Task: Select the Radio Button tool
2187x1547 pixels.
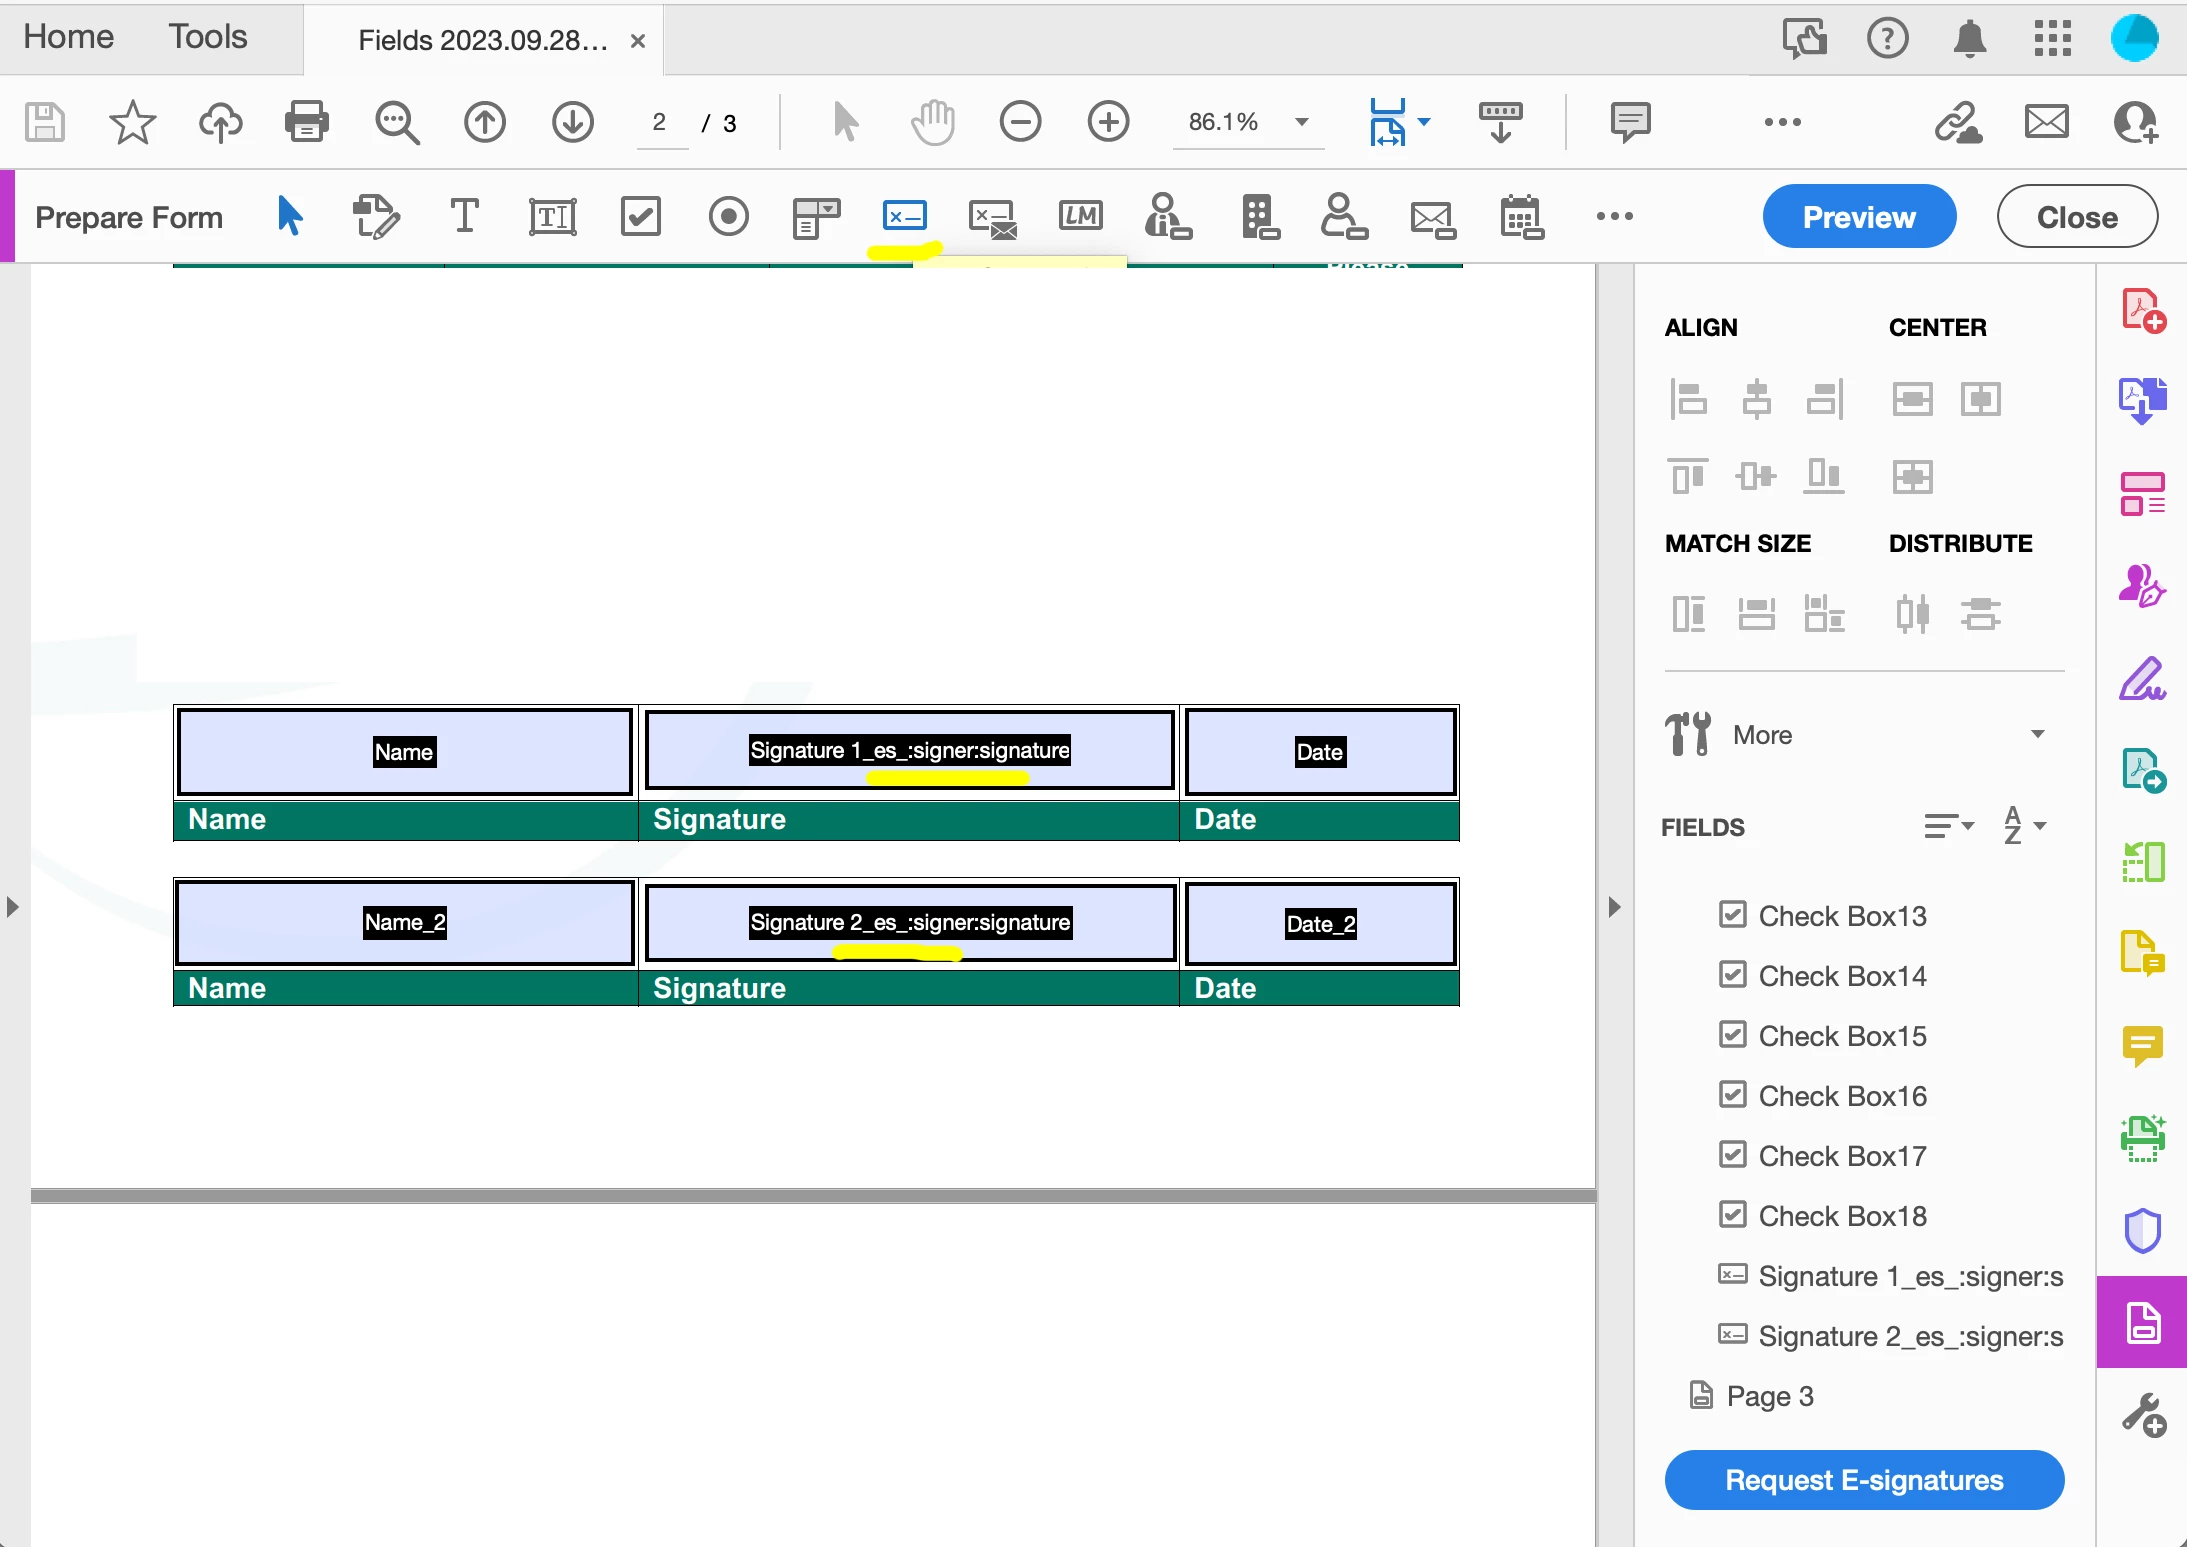Action: [728, 216]
